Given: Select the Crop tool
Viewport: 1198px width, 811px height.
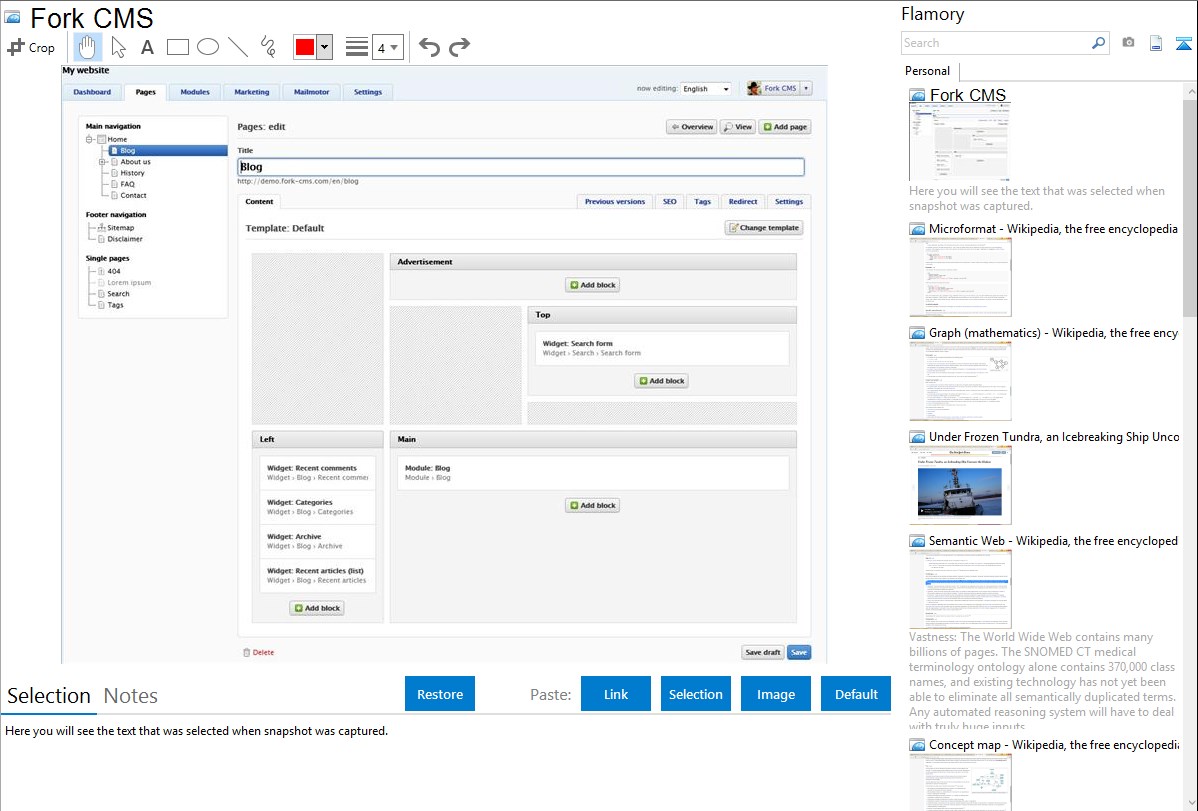Looking at the screenshot, I should (x=31, y=47).
